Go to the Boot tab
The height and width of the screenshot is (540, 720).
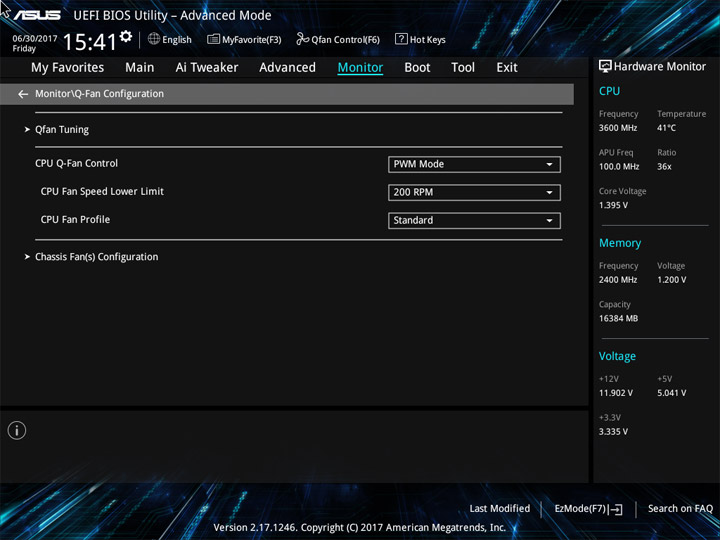point(417,68)
